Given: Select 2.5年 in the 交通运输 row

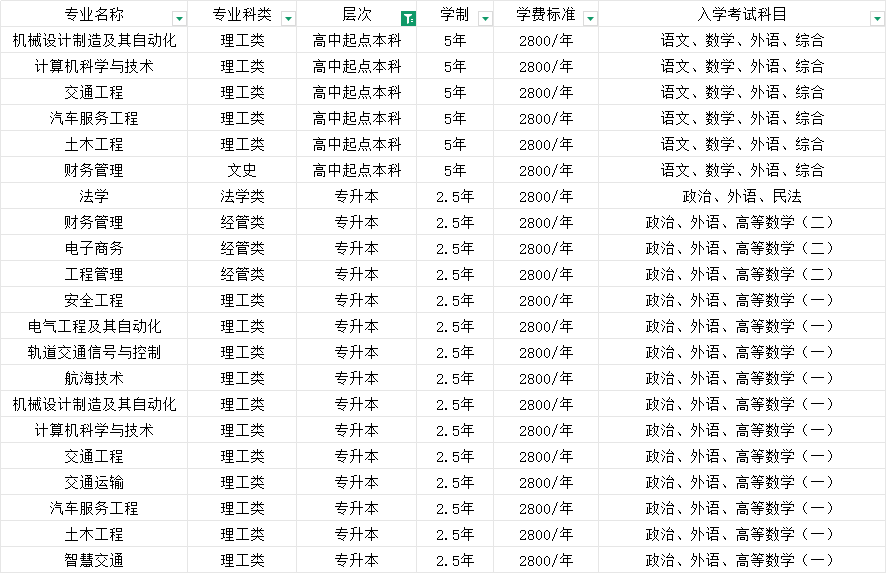Looking at the screenshot, I should click(x=455, y=482).
